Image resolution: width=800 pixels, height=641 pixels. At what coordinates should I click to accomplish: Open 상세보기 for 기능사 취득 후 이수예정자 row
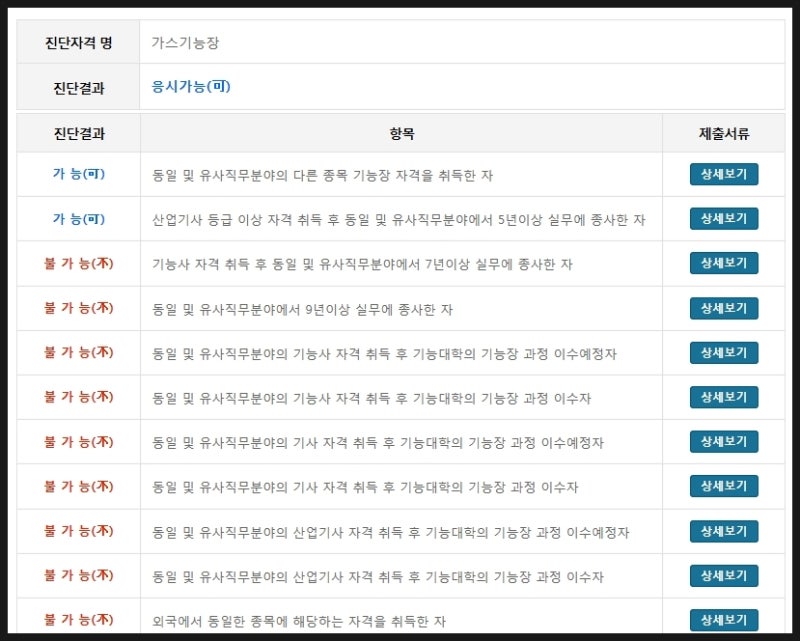[x=724, y=353]
